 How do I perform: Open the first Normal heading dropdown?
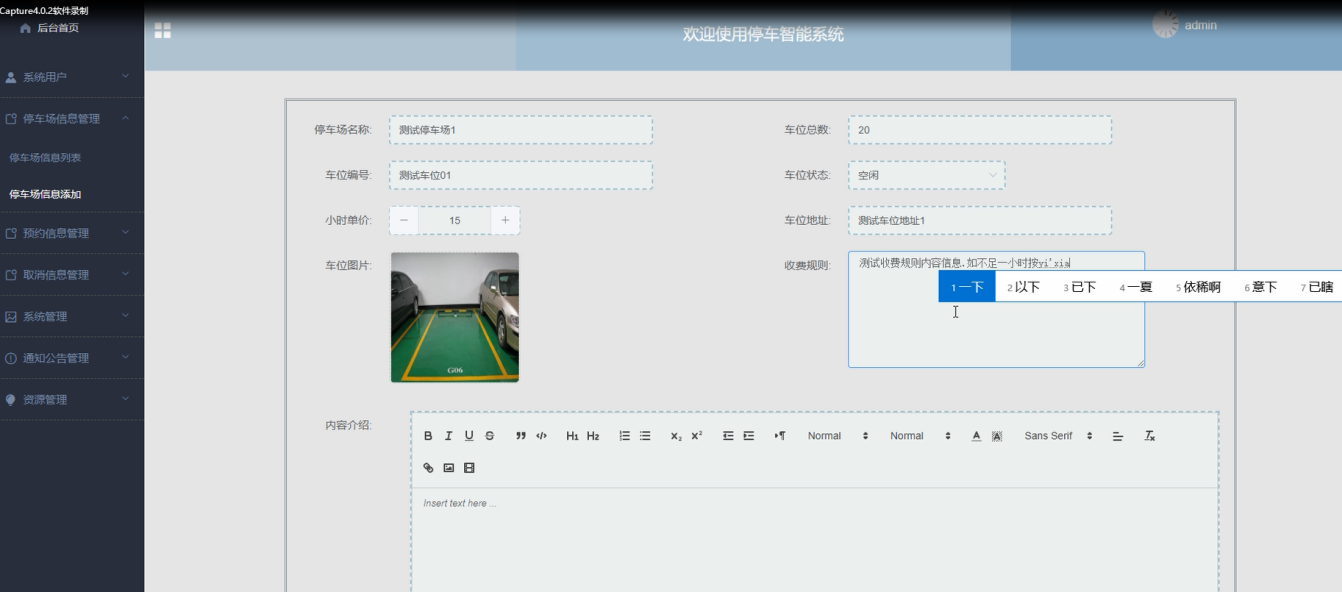tap(838, 436)
